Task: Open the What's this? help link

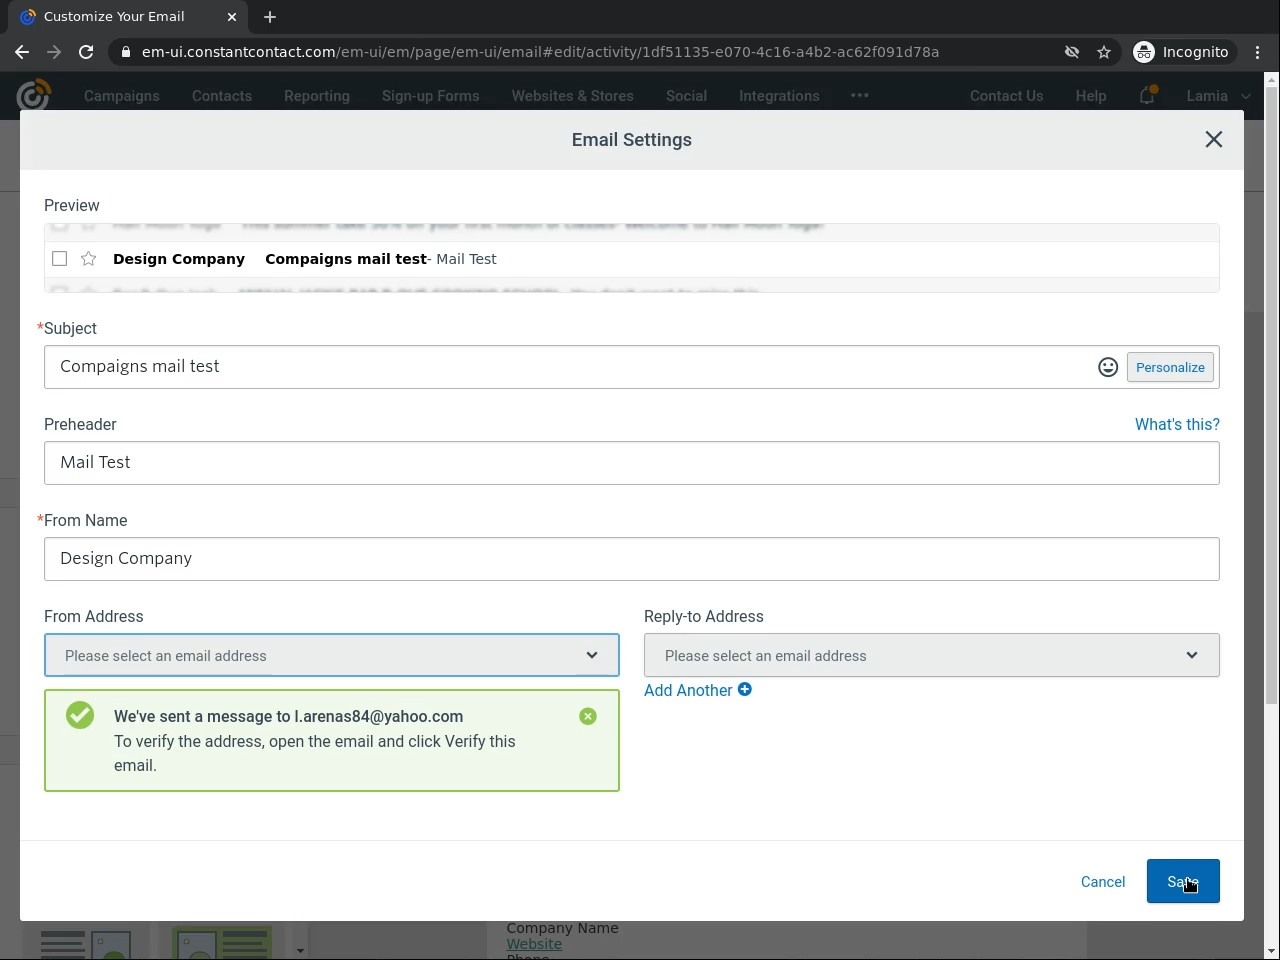Action: coord(1177,424)
